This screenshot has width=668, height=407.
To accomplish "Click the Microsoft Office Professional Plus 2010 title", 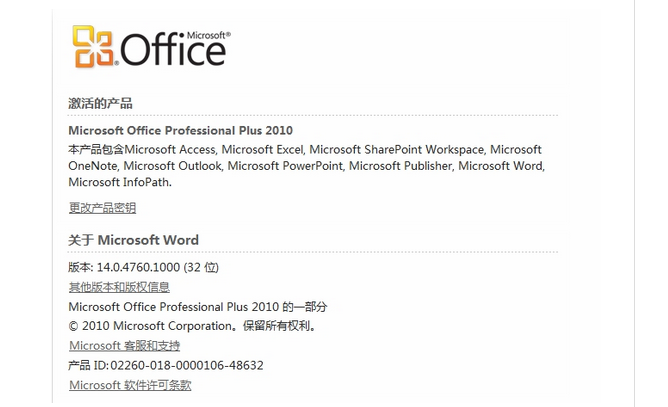I will click(x=181, y=130).
